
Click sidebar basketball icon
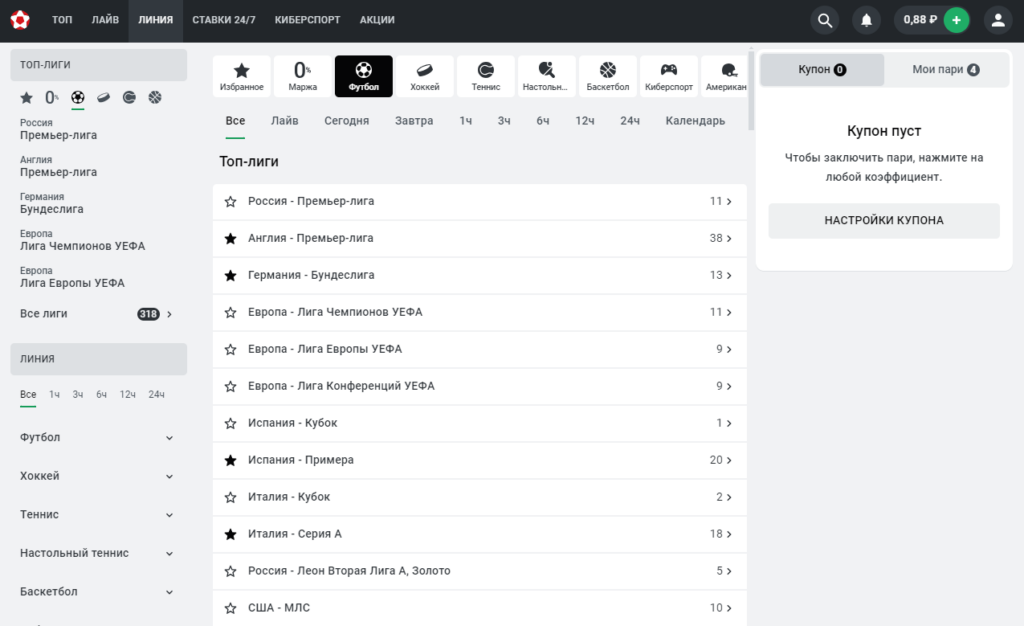click(x=155, y=98)
